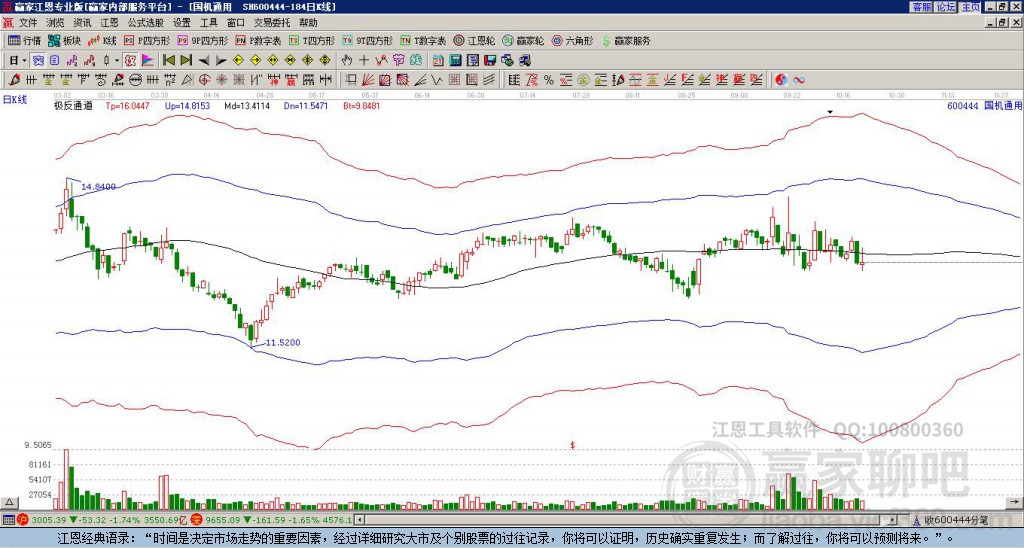Click the blue infinity loop icon
1024x548 pixels.
pos(798,80)
